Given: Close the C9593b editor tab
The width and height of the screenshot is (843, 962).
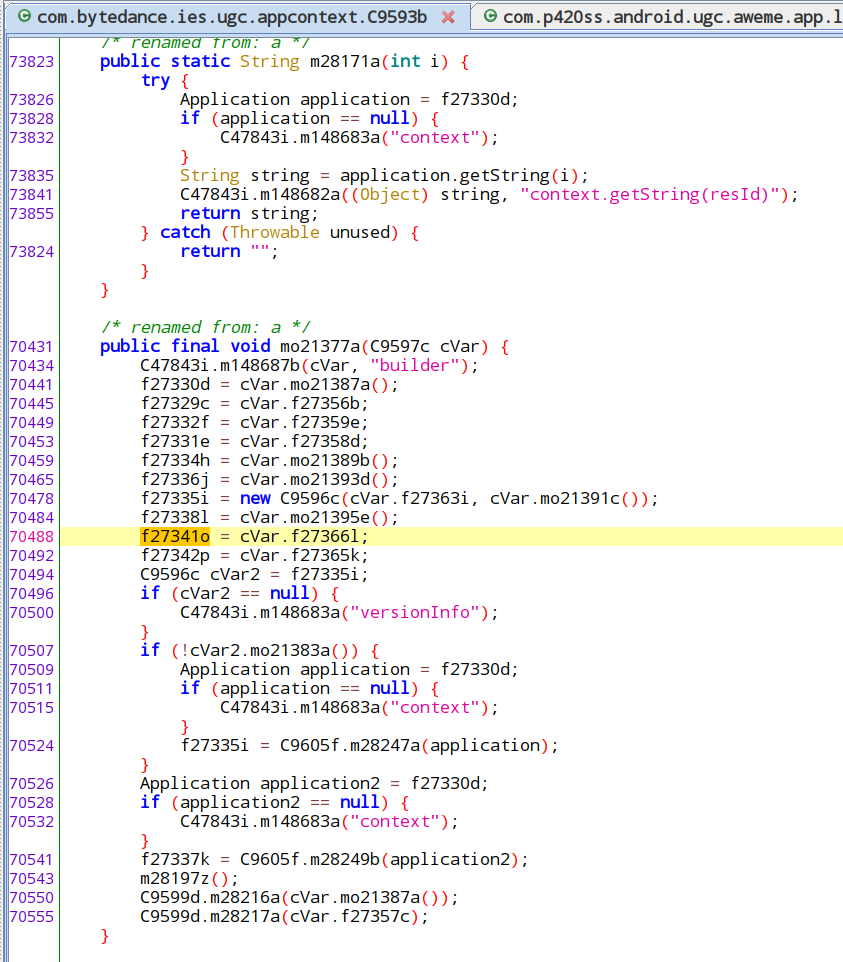Looking at the screenshot, I should pyautogui.click(x=448, y=17).
